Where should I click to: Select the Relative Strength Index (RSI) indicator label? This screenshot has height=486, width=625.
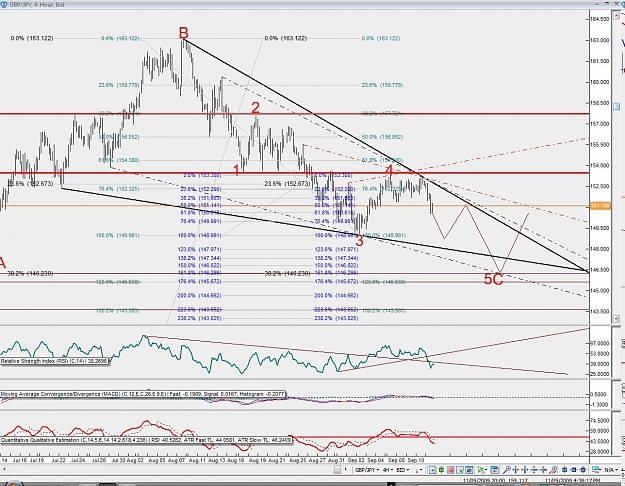pos(55,361)
